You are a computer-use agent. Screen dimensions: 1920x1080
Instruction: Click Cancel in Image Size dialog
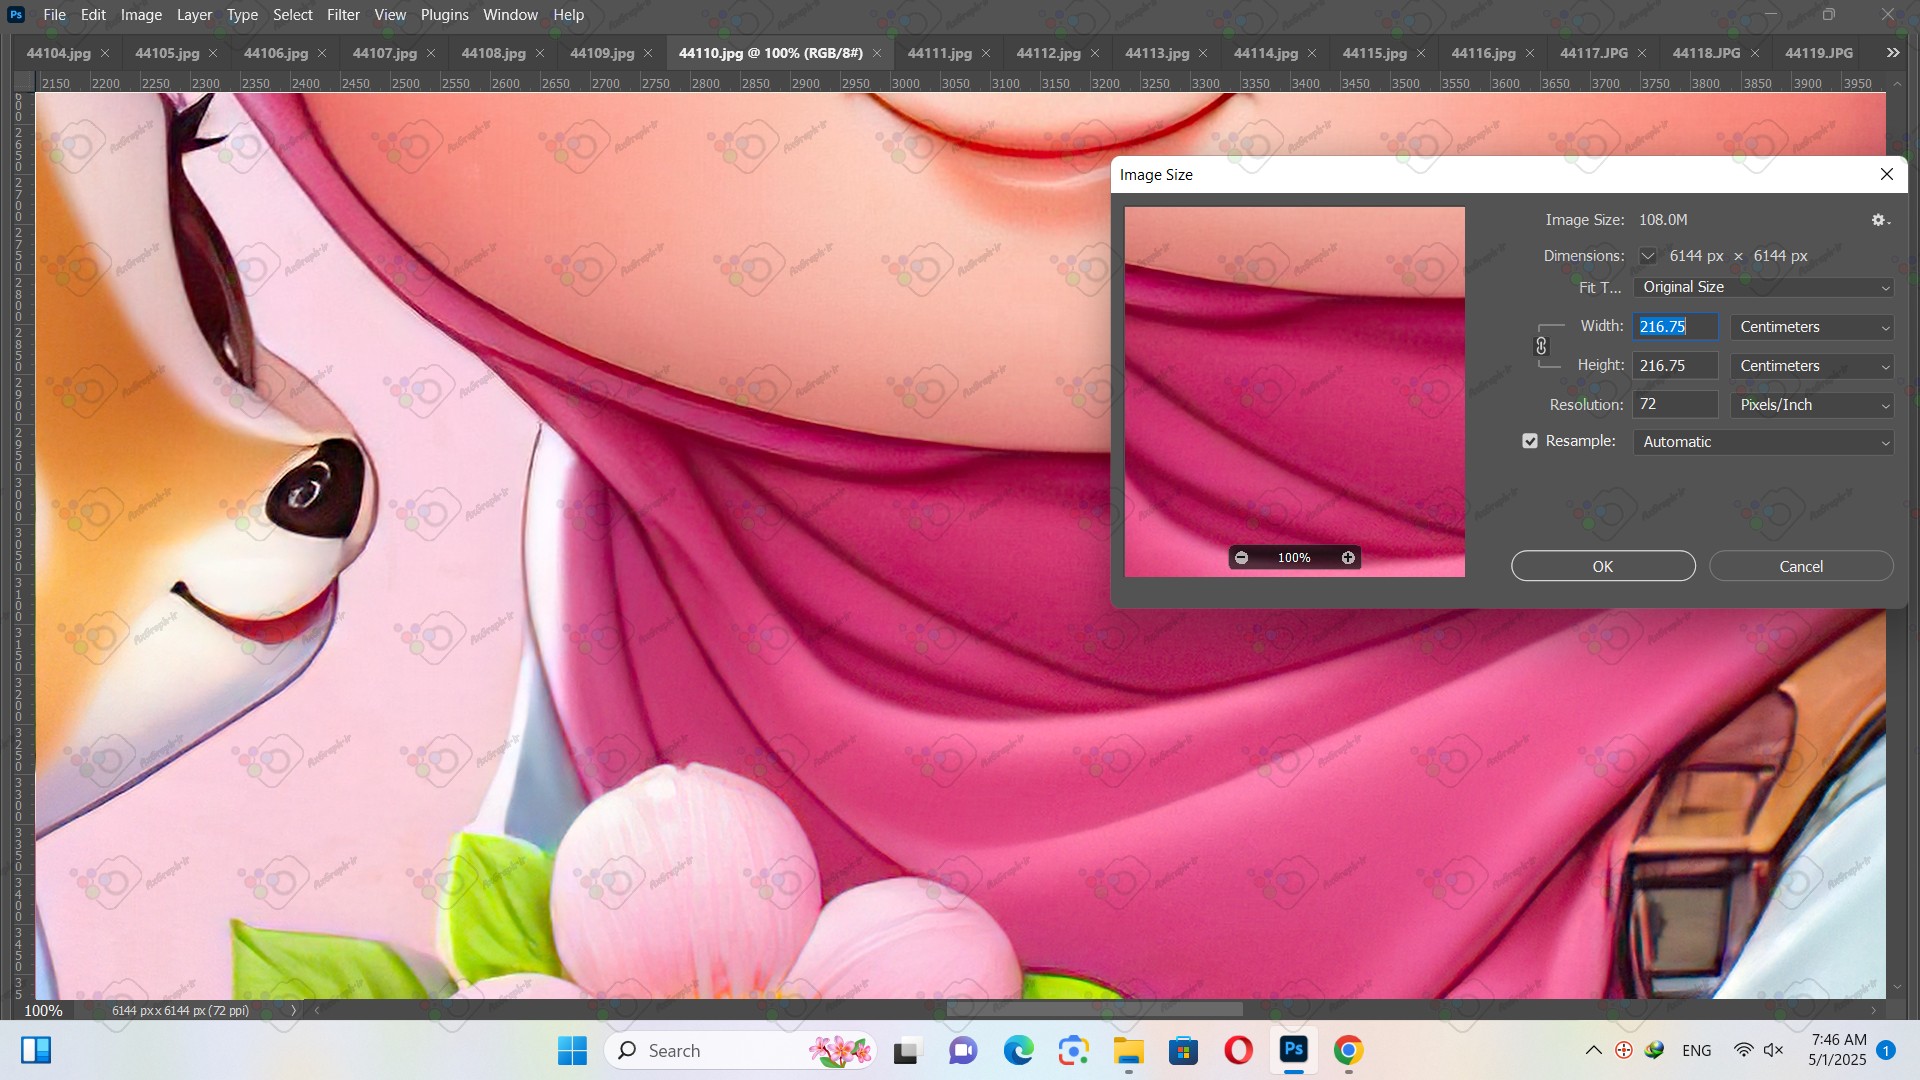pyautogui.click(x=1801, y=566)
